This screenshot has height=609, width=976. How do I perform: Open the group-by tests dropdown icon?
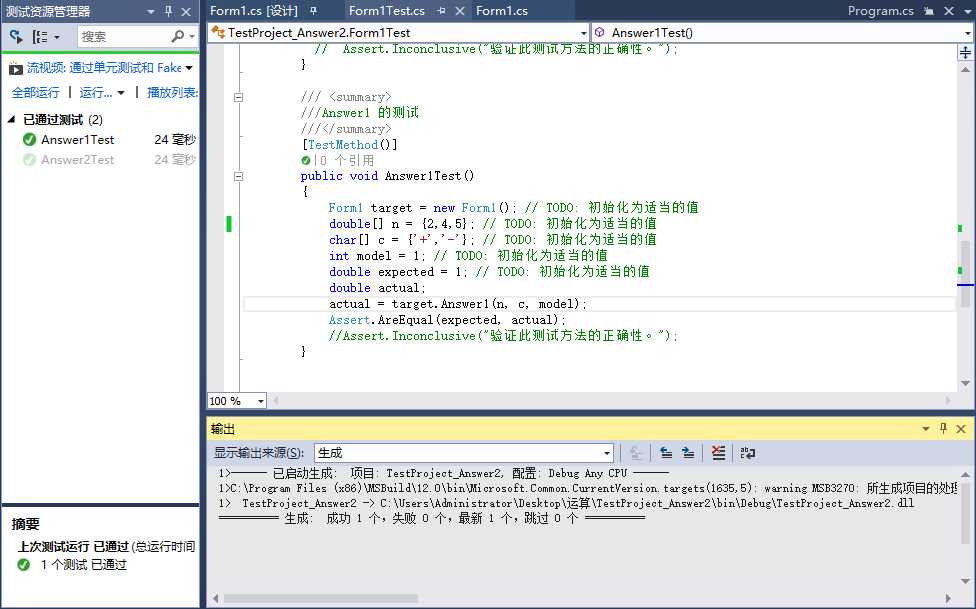click(45, 37)
